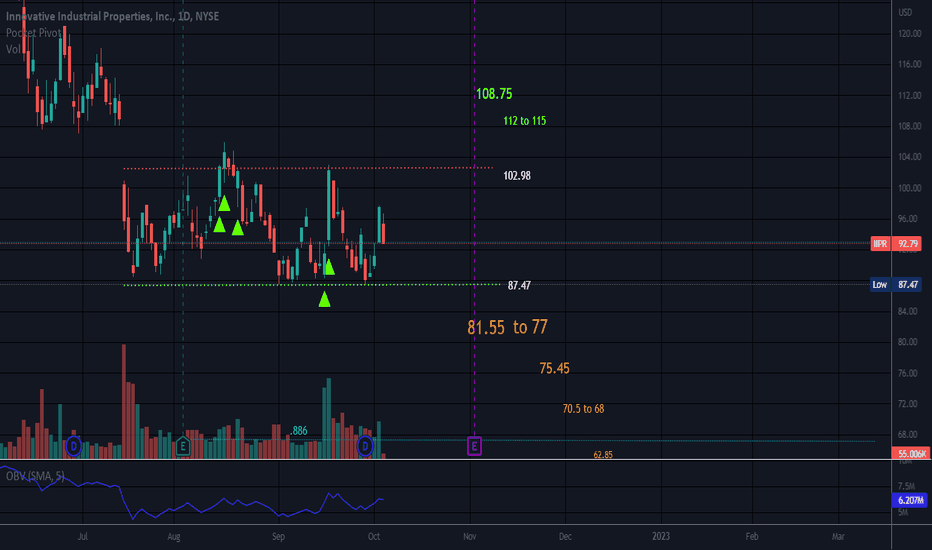
Task: Select the teal .886 label above volume bars
Action: tap(299, 430)
